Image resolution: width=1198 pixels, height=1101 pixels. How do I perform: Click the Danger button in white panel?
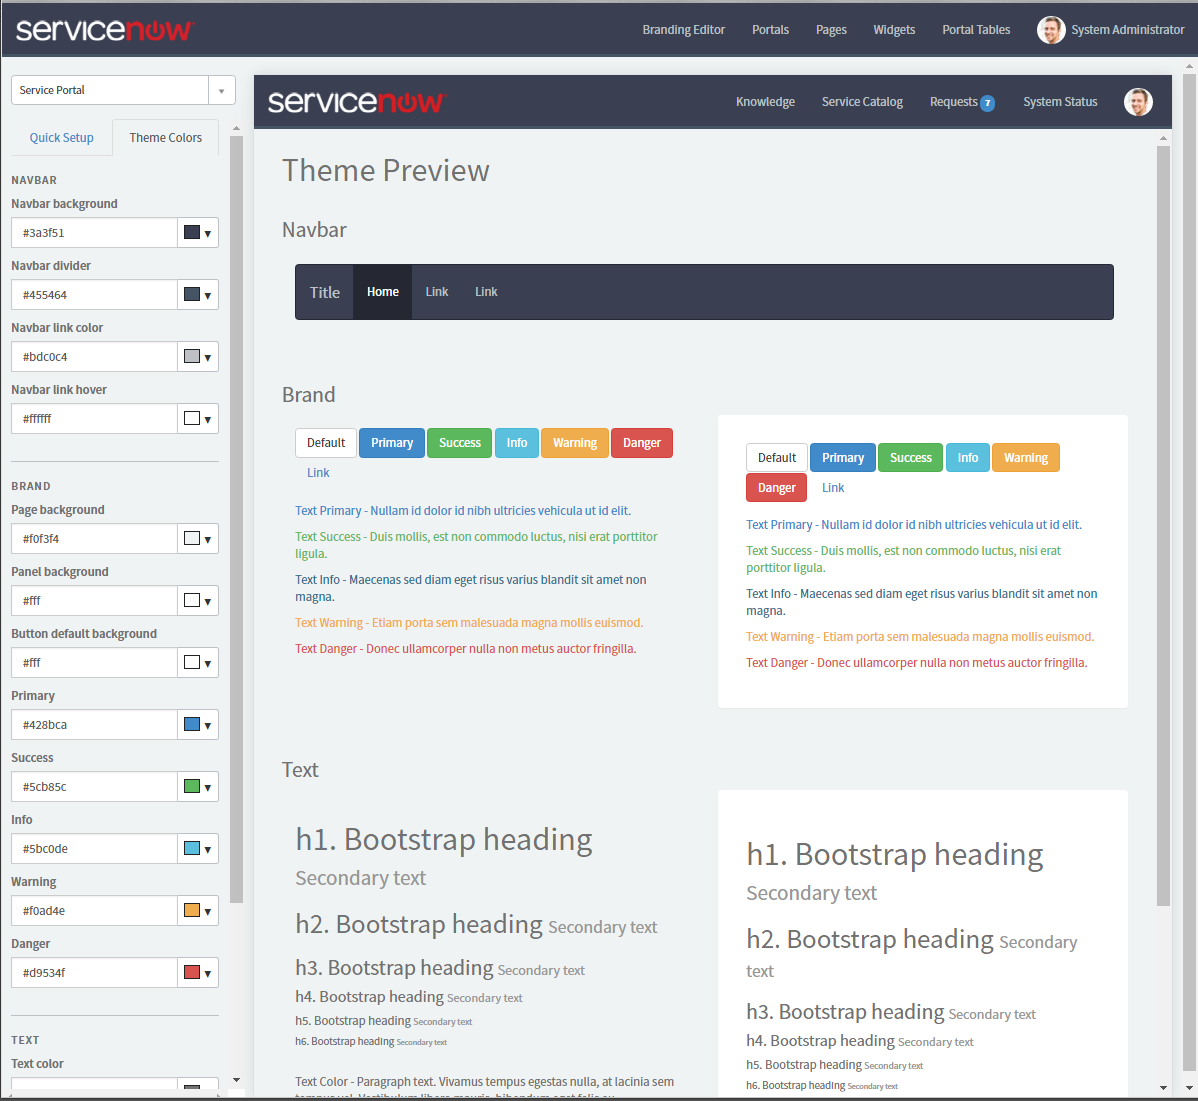[776, 487]
